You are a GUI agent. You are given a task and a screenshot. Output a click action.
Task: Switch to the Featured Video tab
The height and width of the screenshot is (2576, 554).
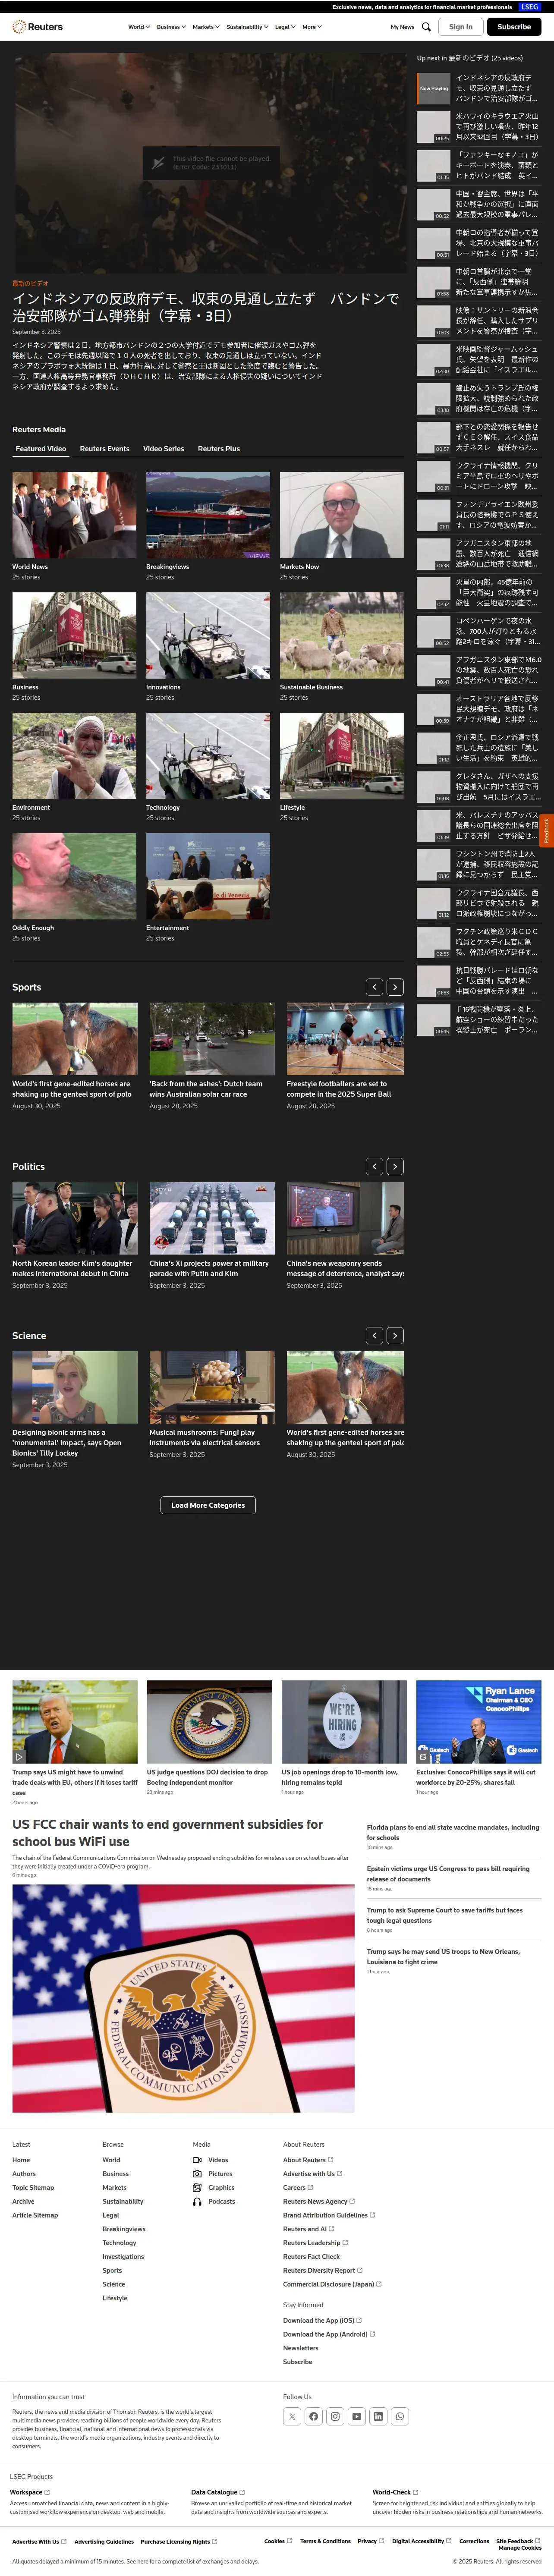coord(41,449)
